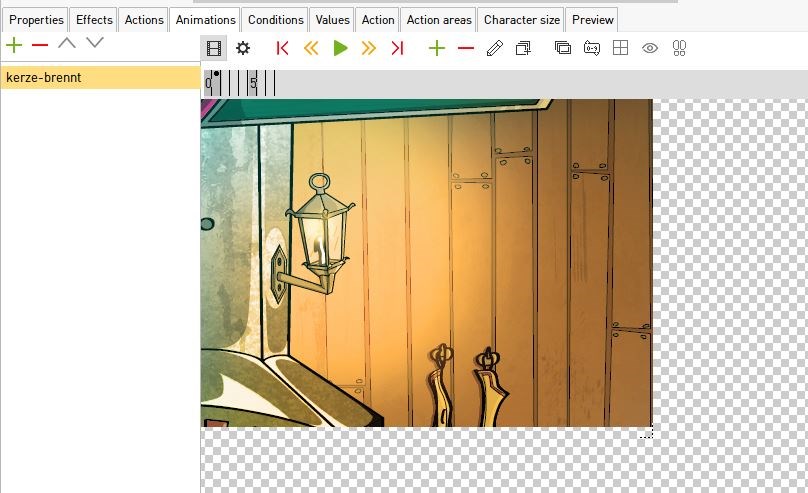Viewport: 808px width, 493px height.
Task: Select frame 5 in the timeline
Action: (x=254, y=83)
